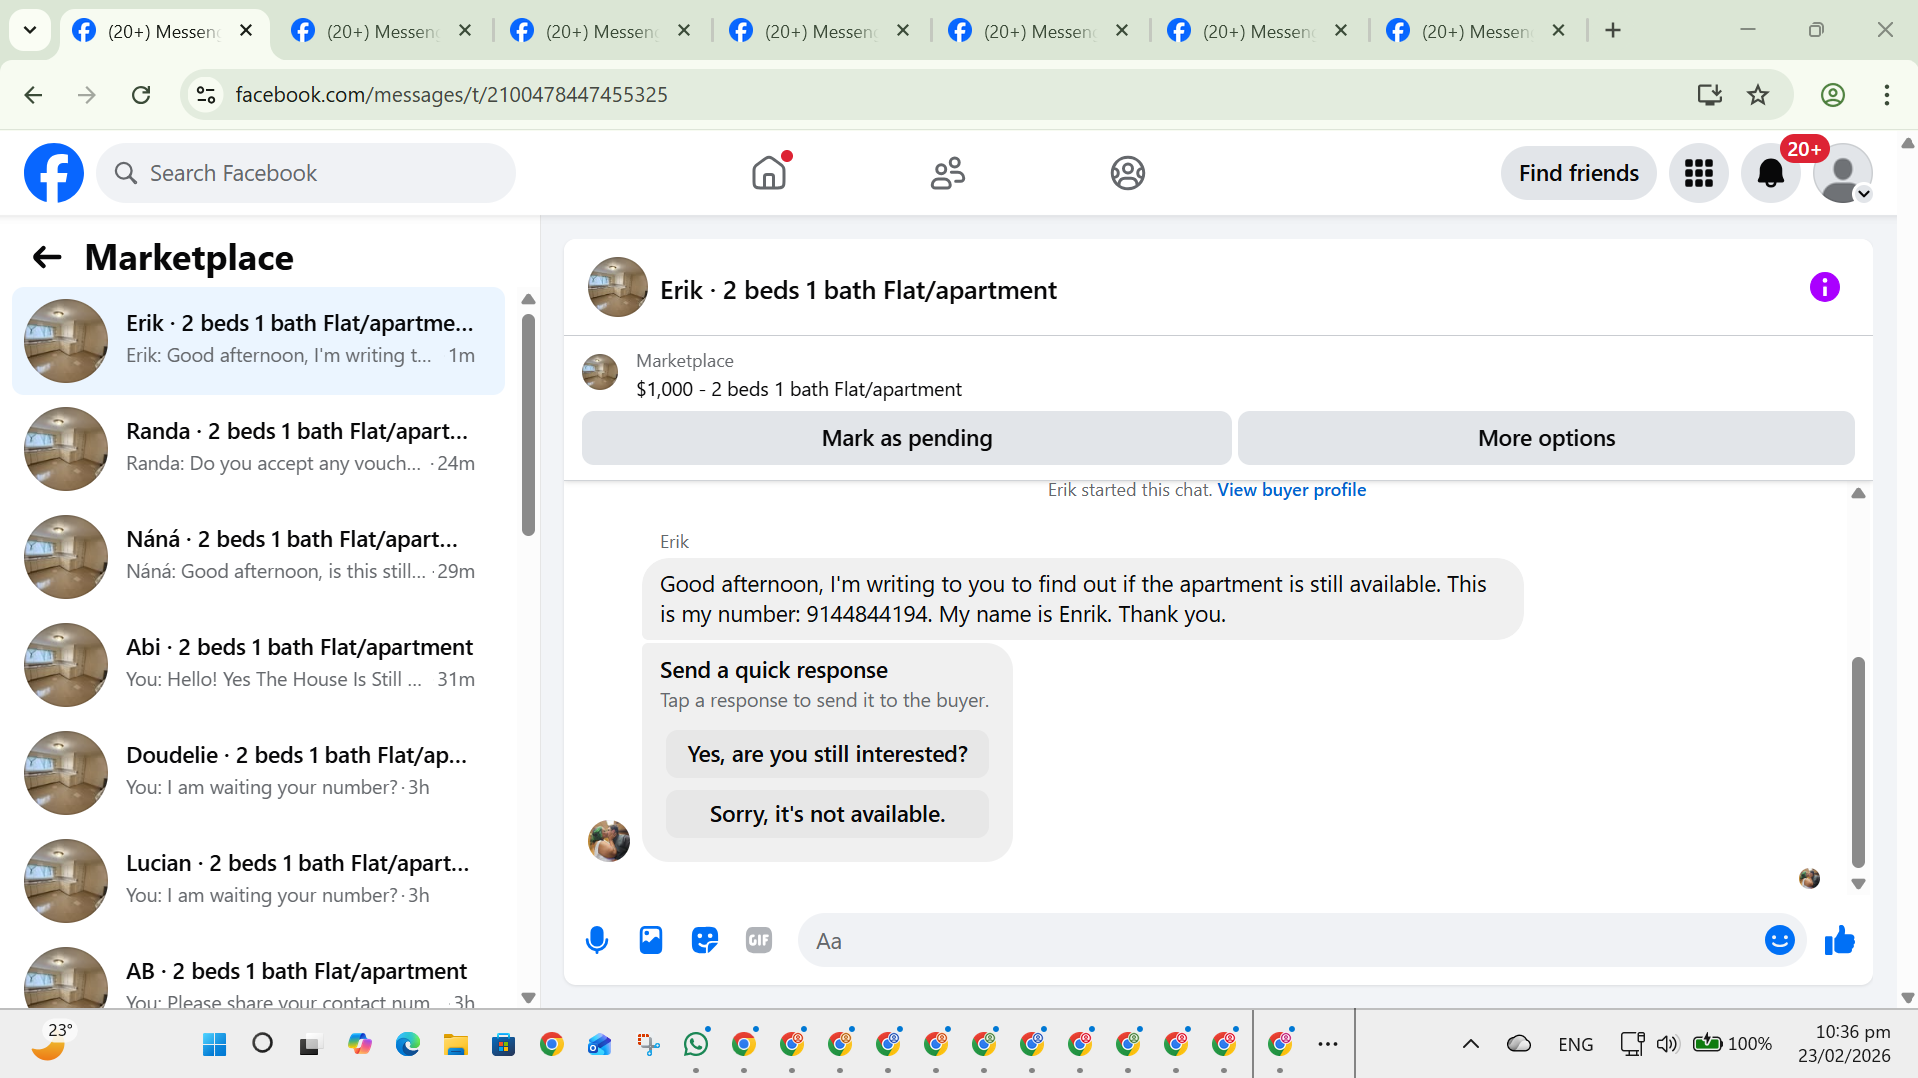
Task: Send 'Yes, are you still interested?' quick response
Action: click(827, 754)
